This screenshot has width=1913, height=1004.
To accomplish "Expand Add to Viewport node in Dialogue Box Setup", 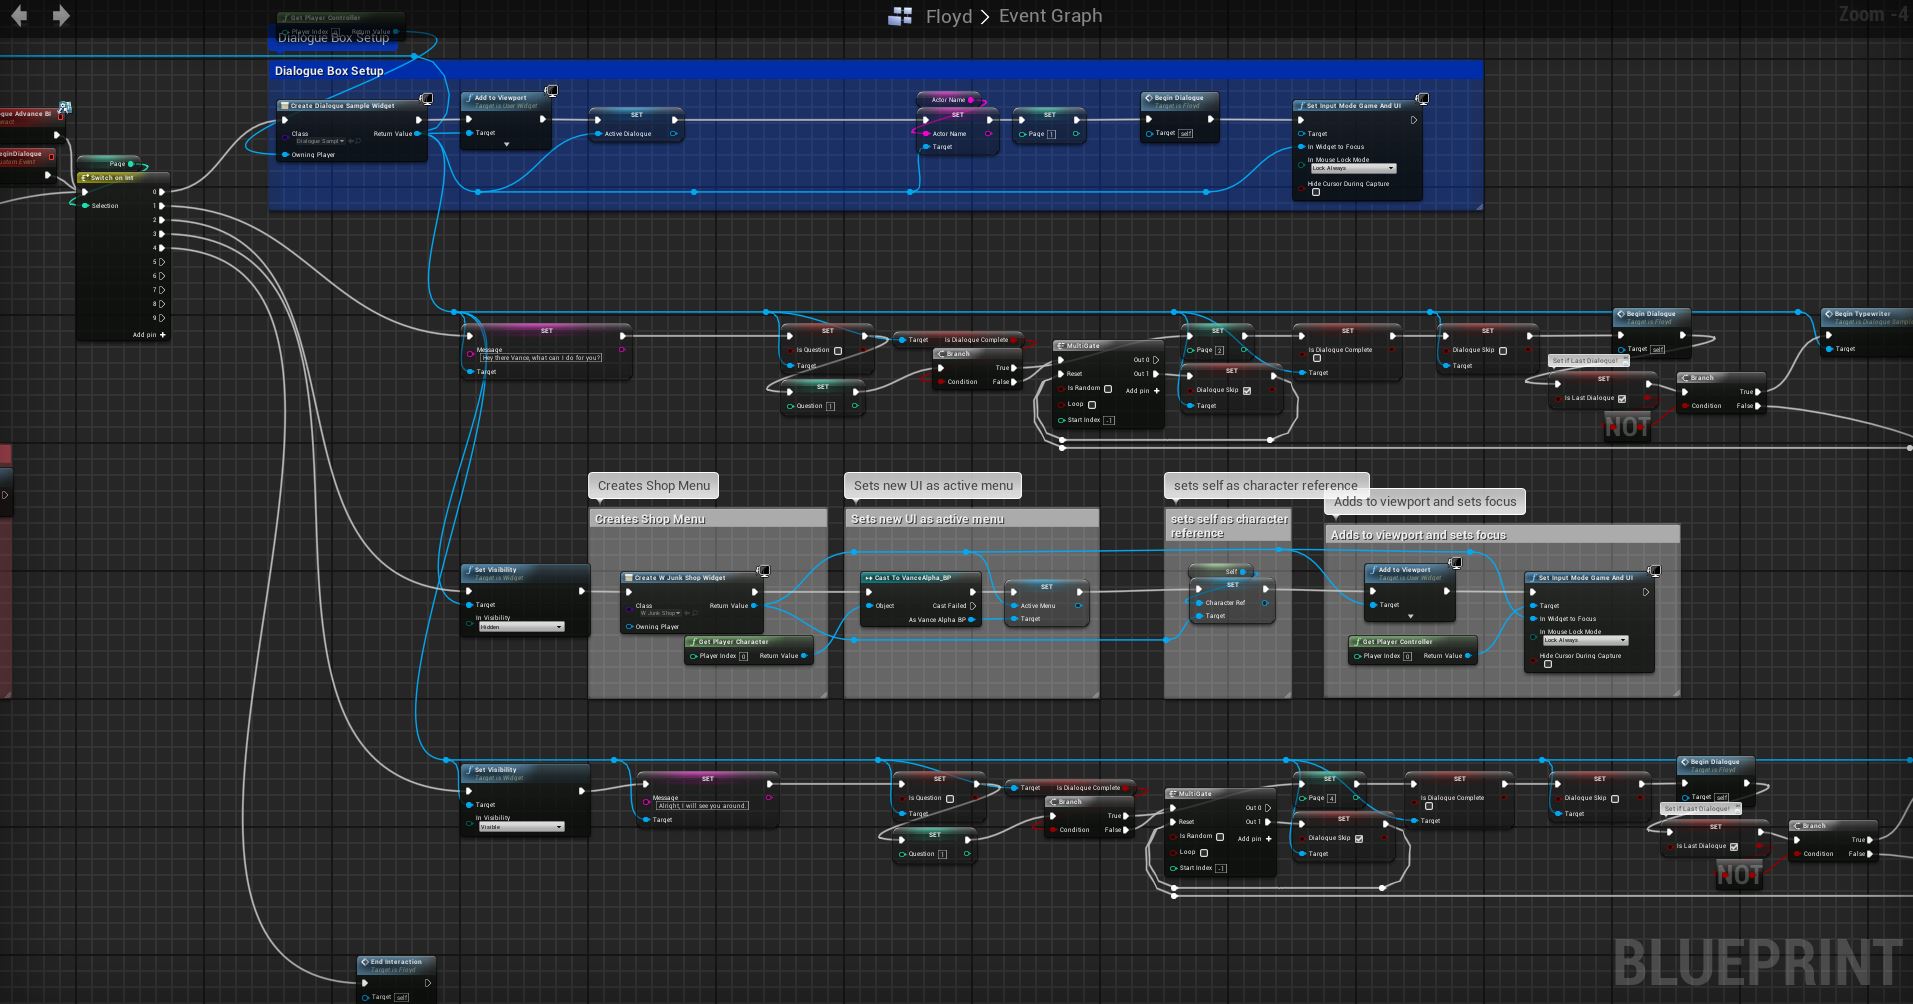I will click(x=506, y=144).
